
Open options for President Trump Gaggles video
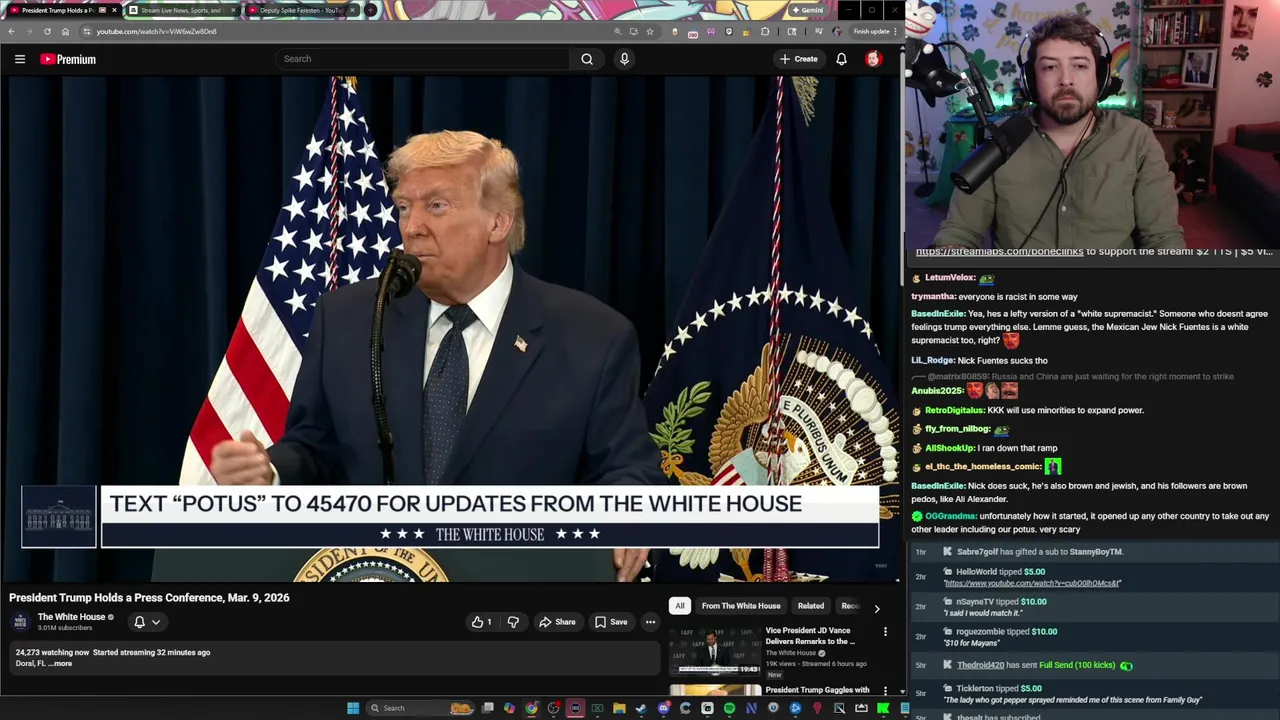coord(885,690)
